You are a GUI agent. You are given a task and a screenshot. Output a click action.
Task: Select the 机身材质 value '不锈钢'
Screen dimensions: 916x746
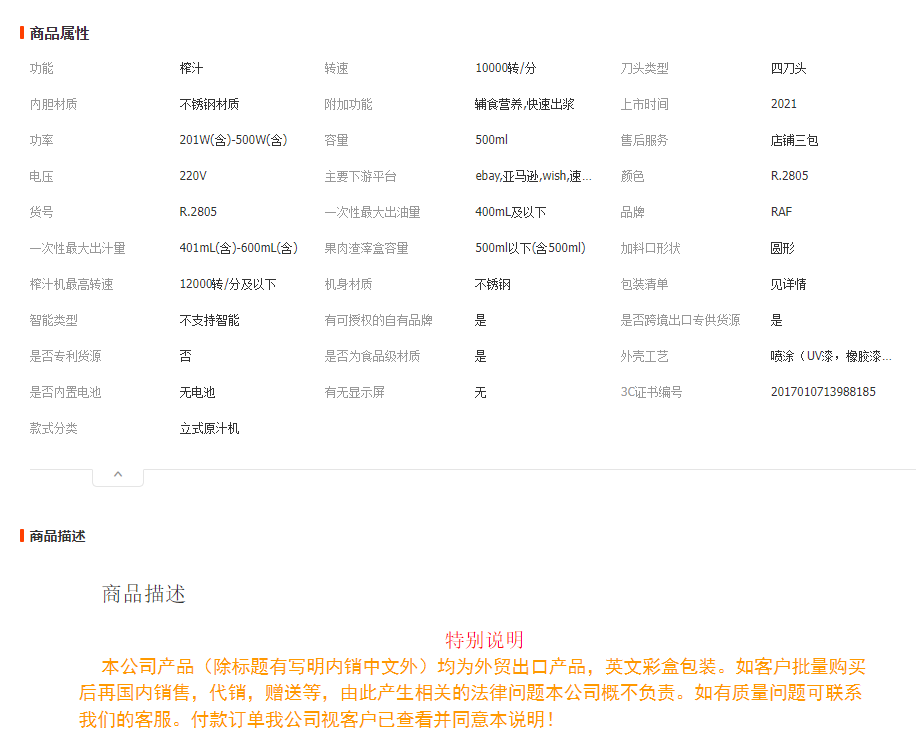[492, 284]
